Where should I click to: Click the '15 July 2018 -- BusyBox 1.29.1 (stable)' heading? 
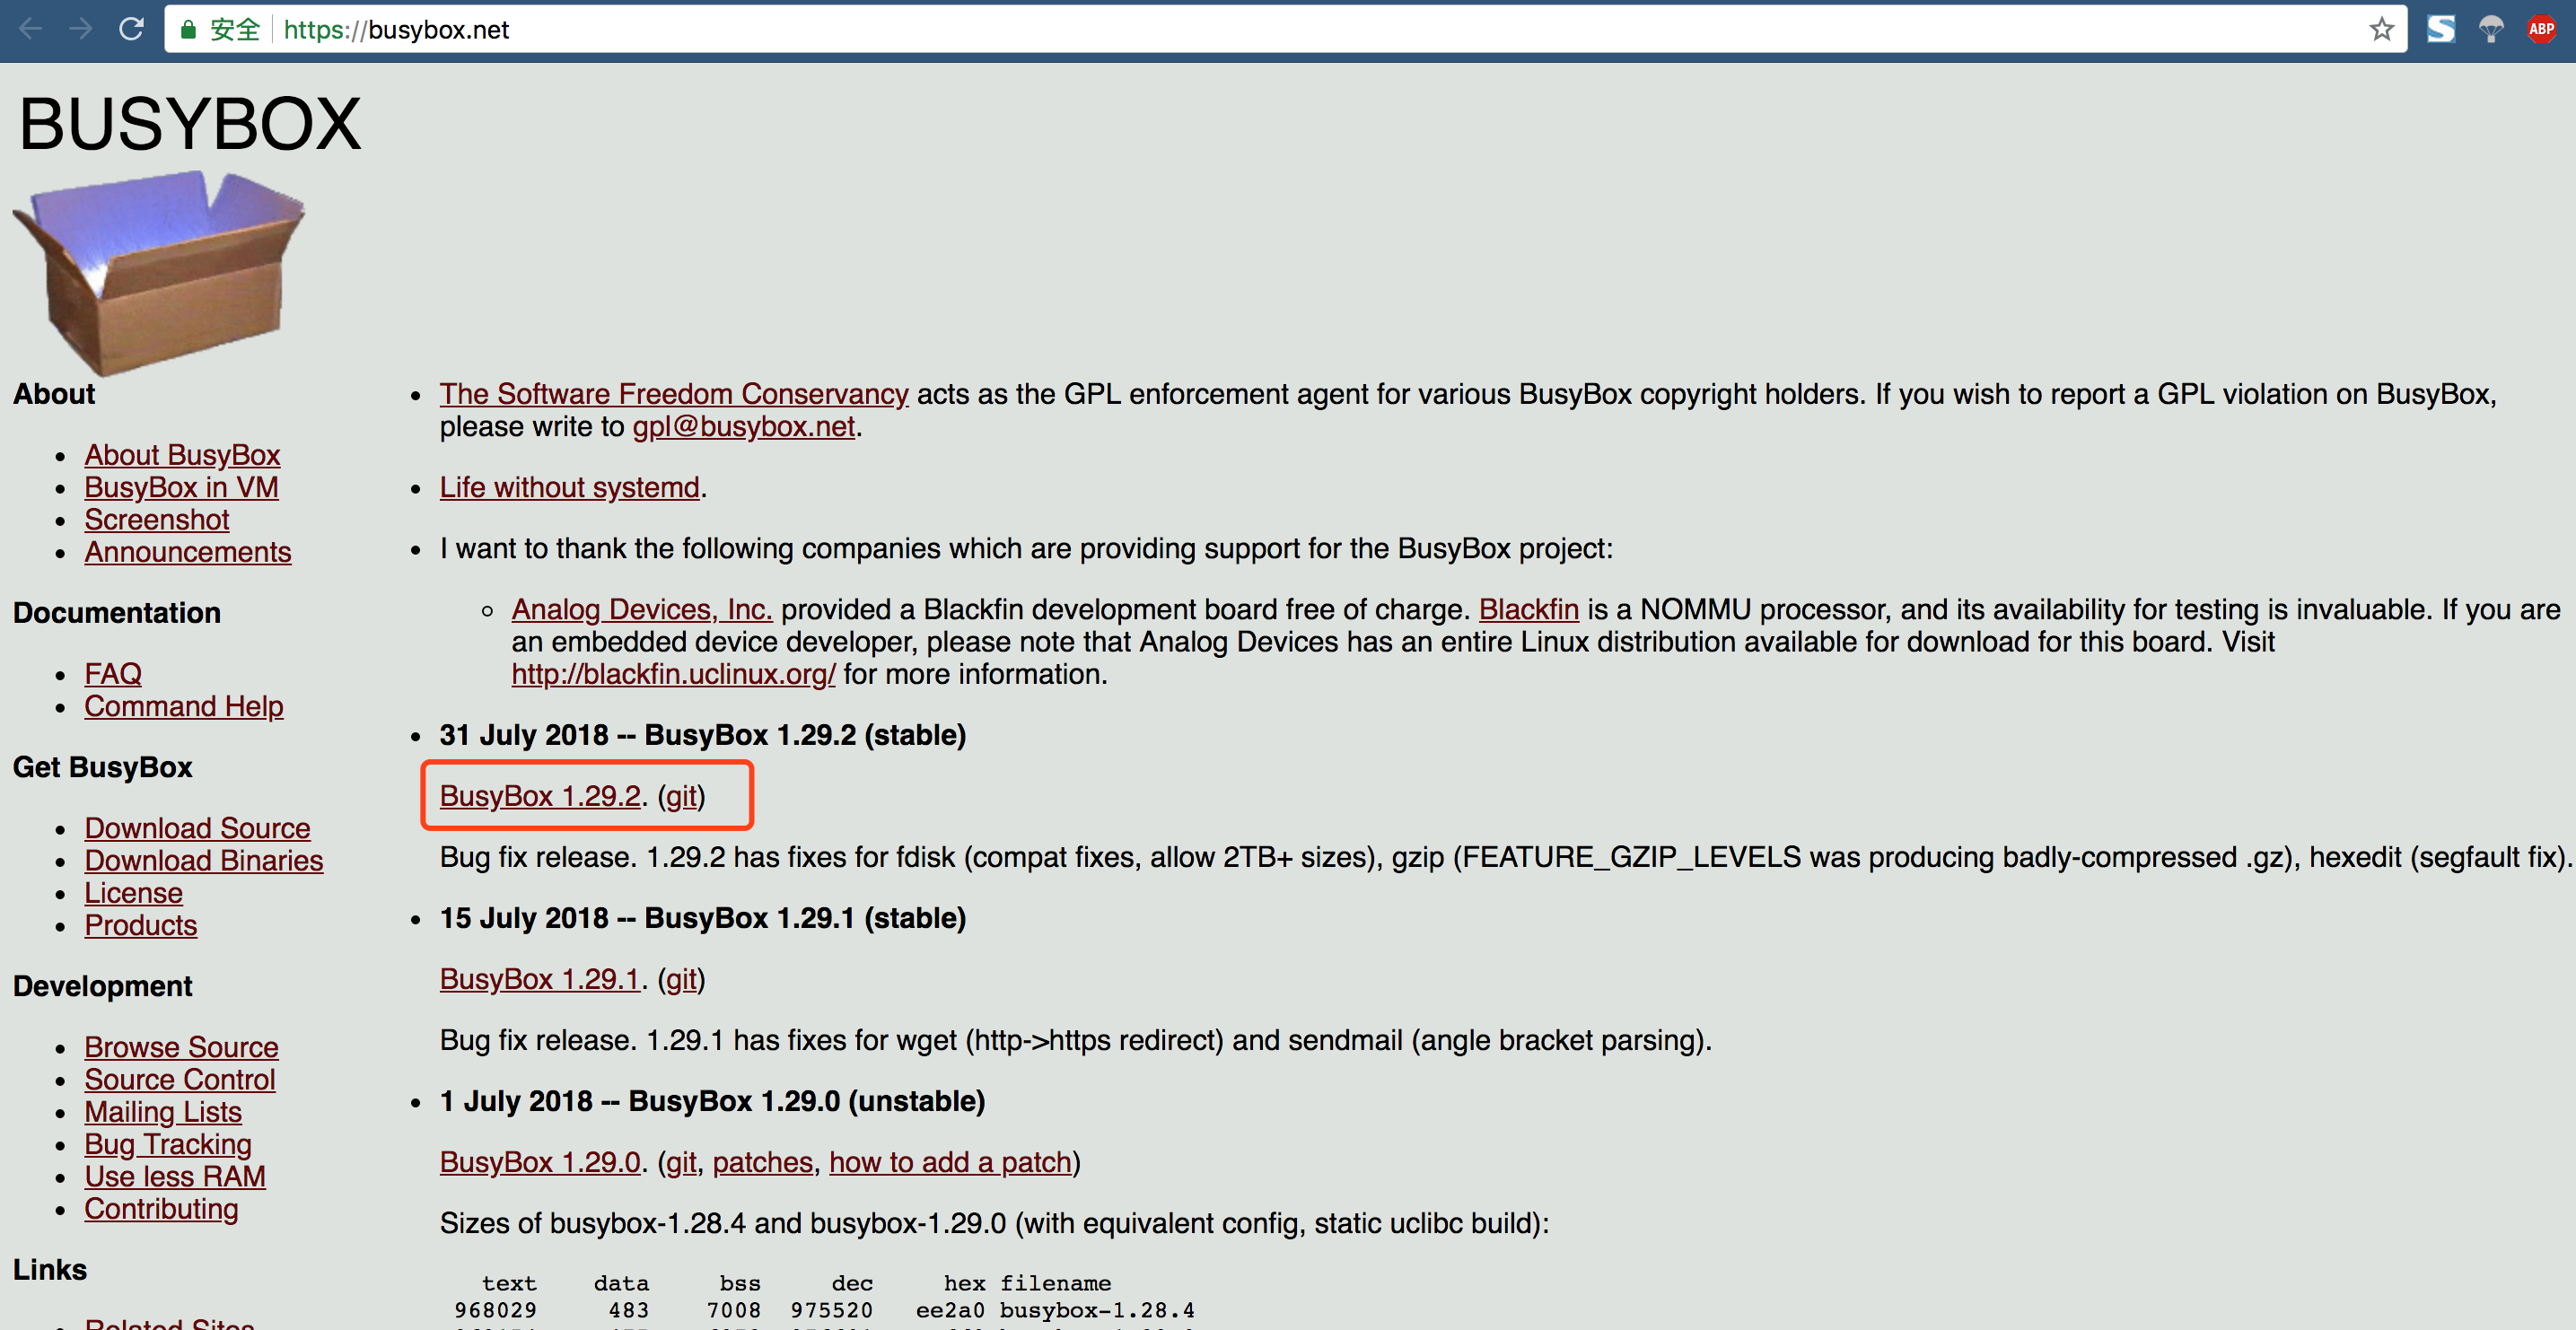point(703,918)
